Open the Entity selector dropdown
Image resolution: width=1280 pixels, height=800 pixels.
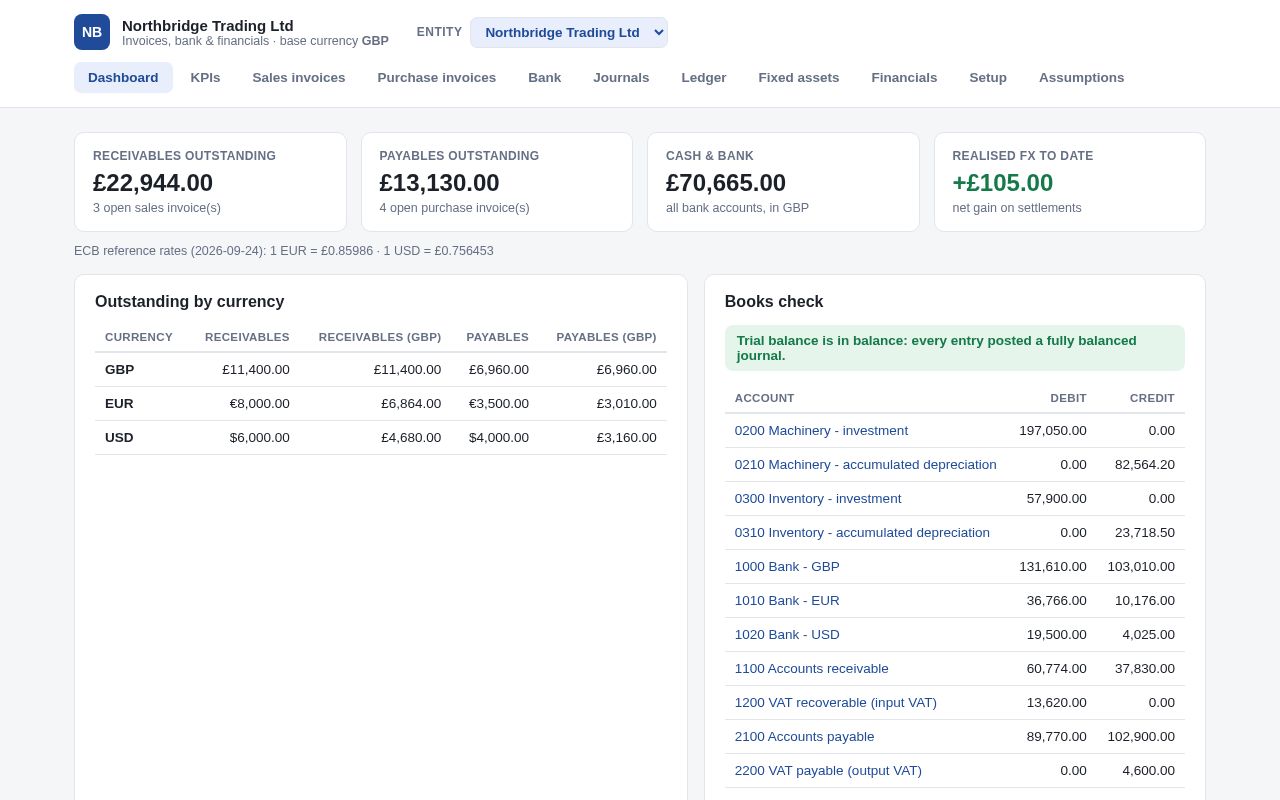point(569,32)
